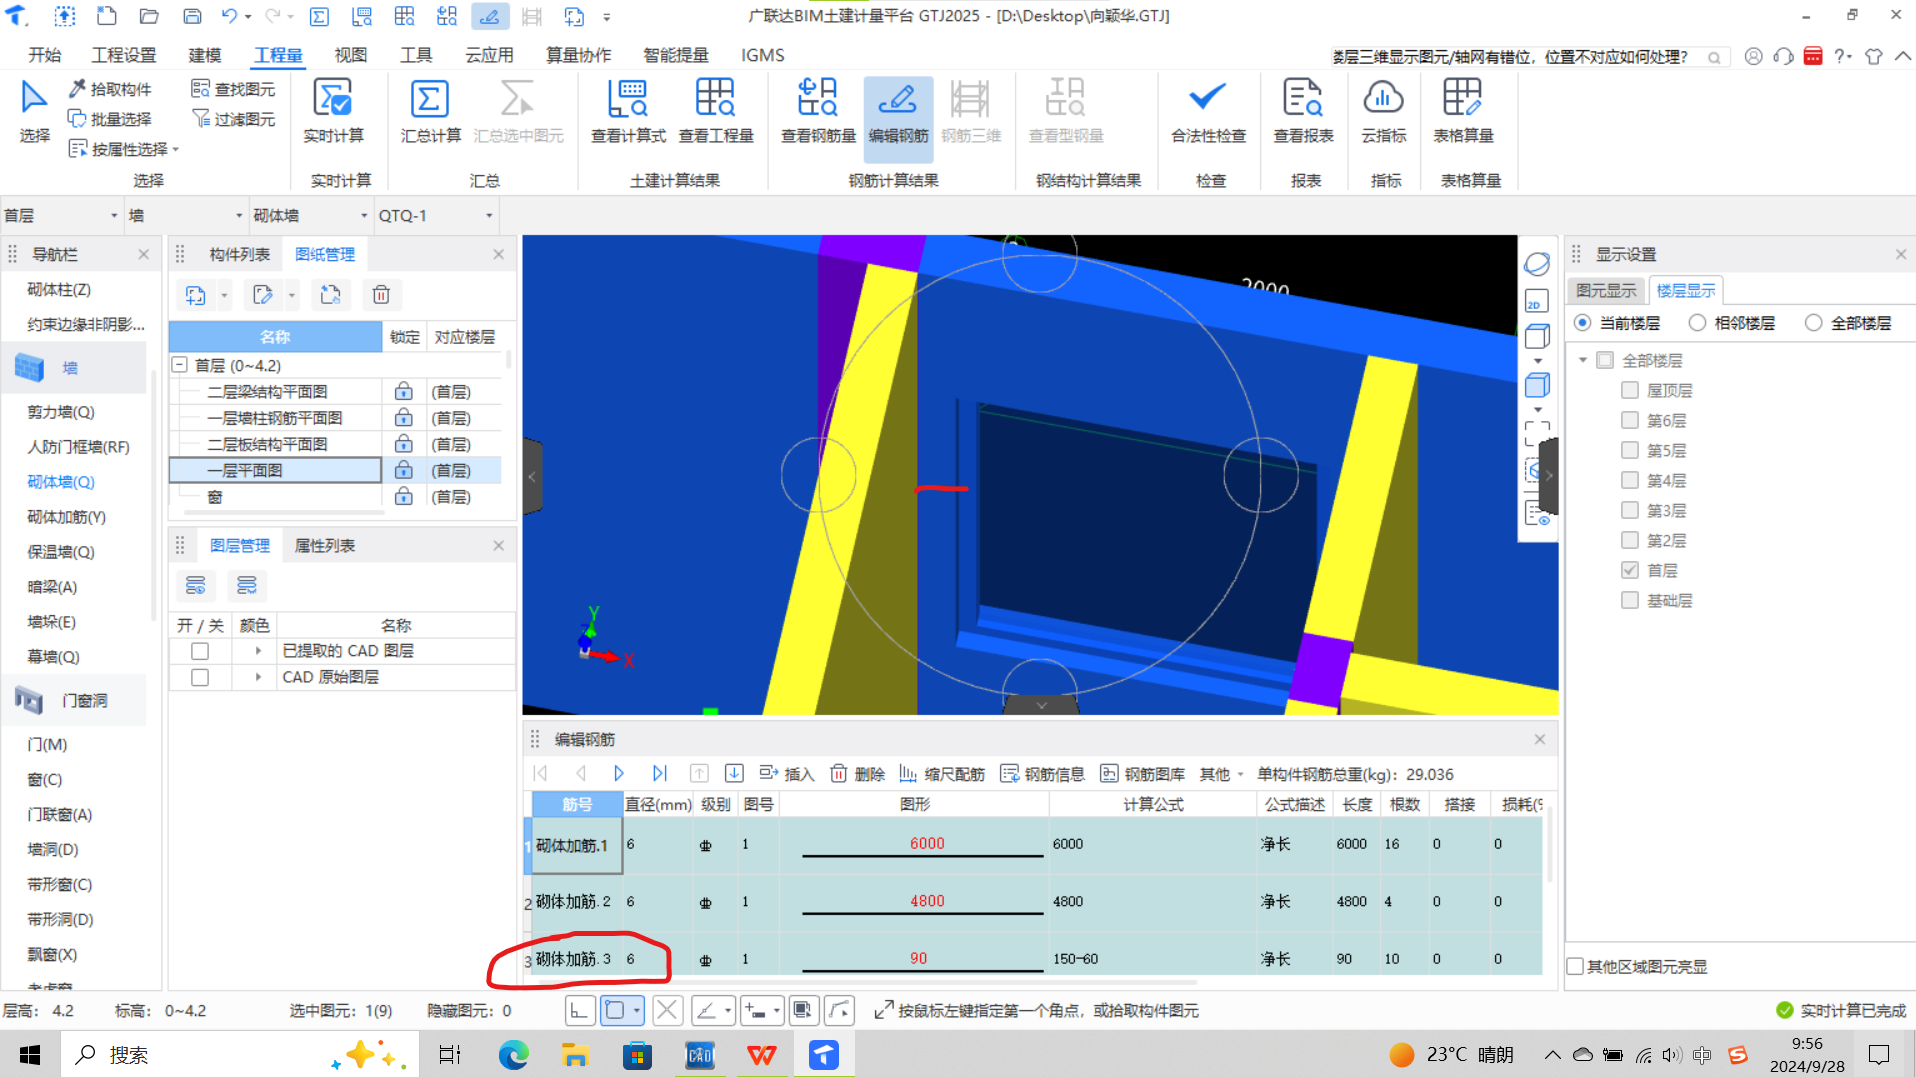This screenshot has height=1077, width=1916.
Task: Toggle 其他区域图元亮显 checkbox
Action: point(1576,966)
